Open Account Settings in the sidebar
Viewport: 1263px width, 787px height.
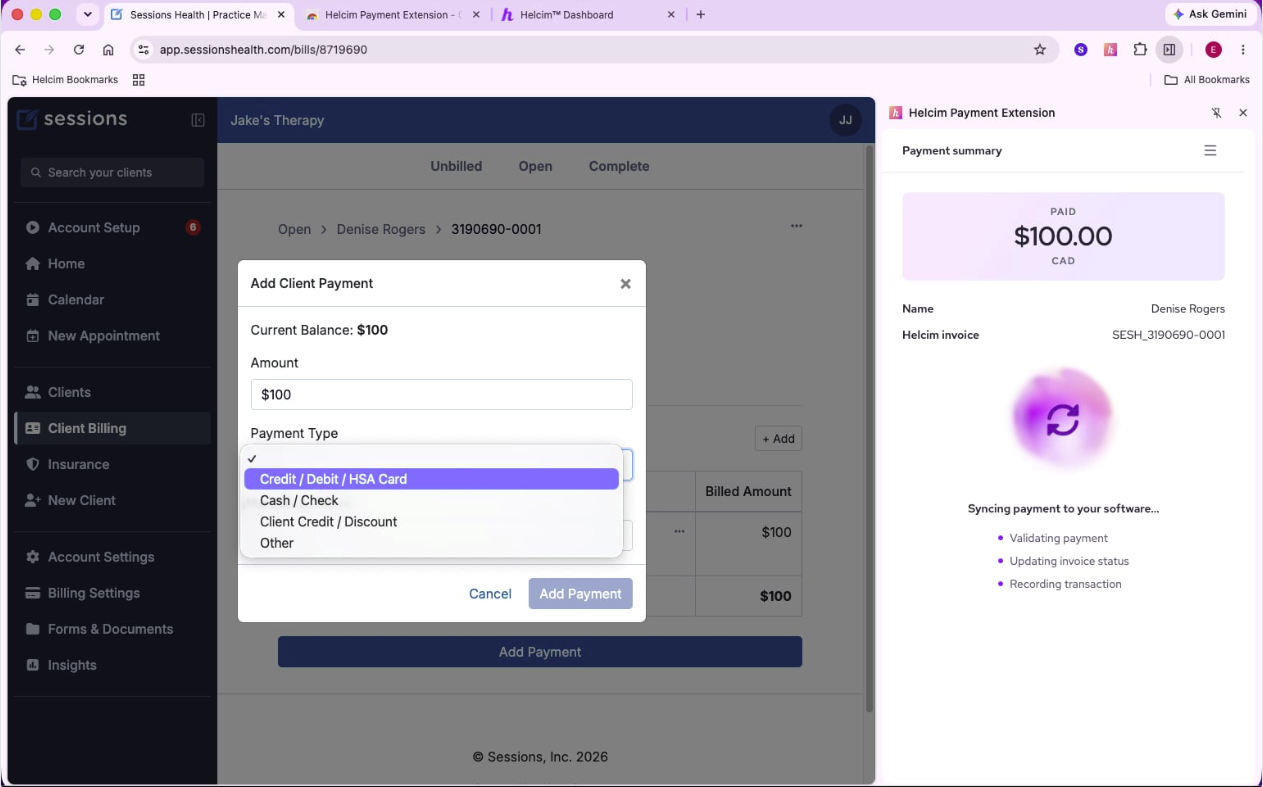112,556
